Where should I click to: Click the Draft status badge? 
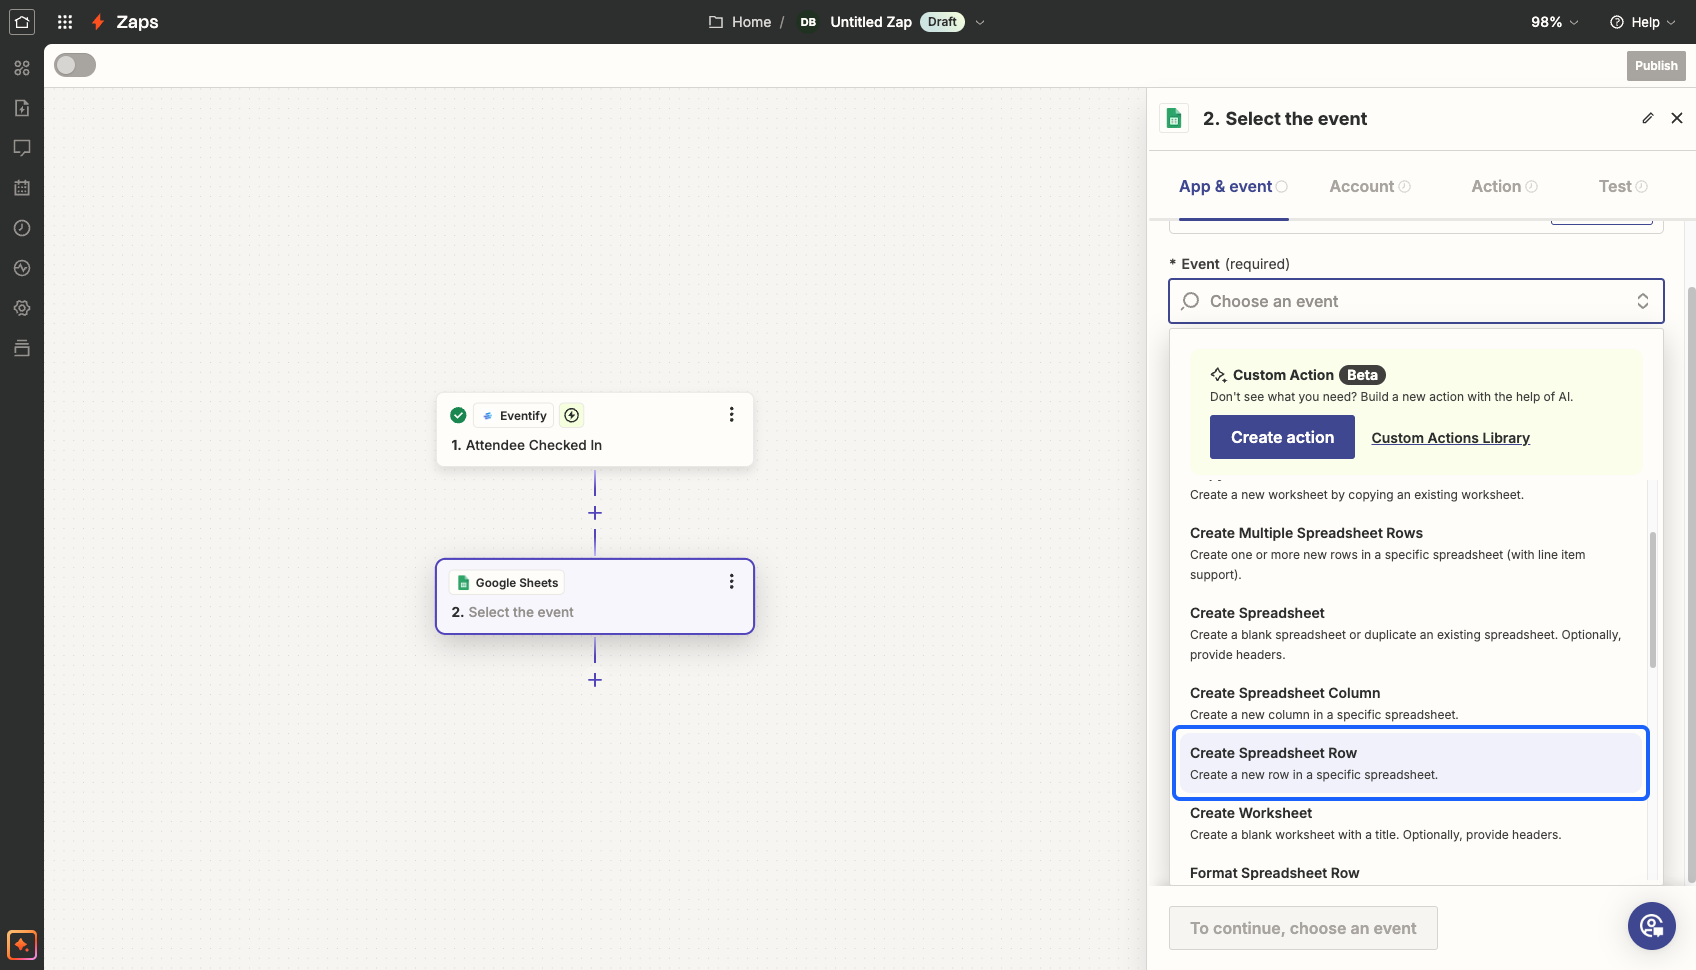[x=942, y=22]
